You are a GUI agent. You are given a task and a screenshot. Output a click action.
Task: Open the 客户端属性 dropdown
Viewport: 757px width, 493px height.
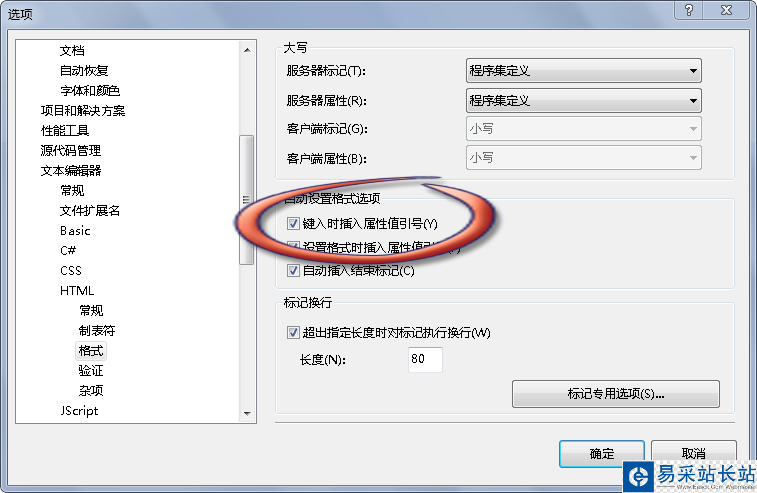pyautogui.click(x=584, y=158)
